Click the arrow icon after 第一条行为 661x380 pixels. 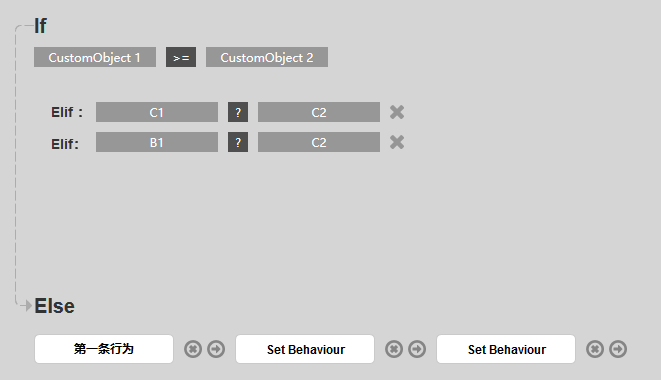[x=216, y=349]
